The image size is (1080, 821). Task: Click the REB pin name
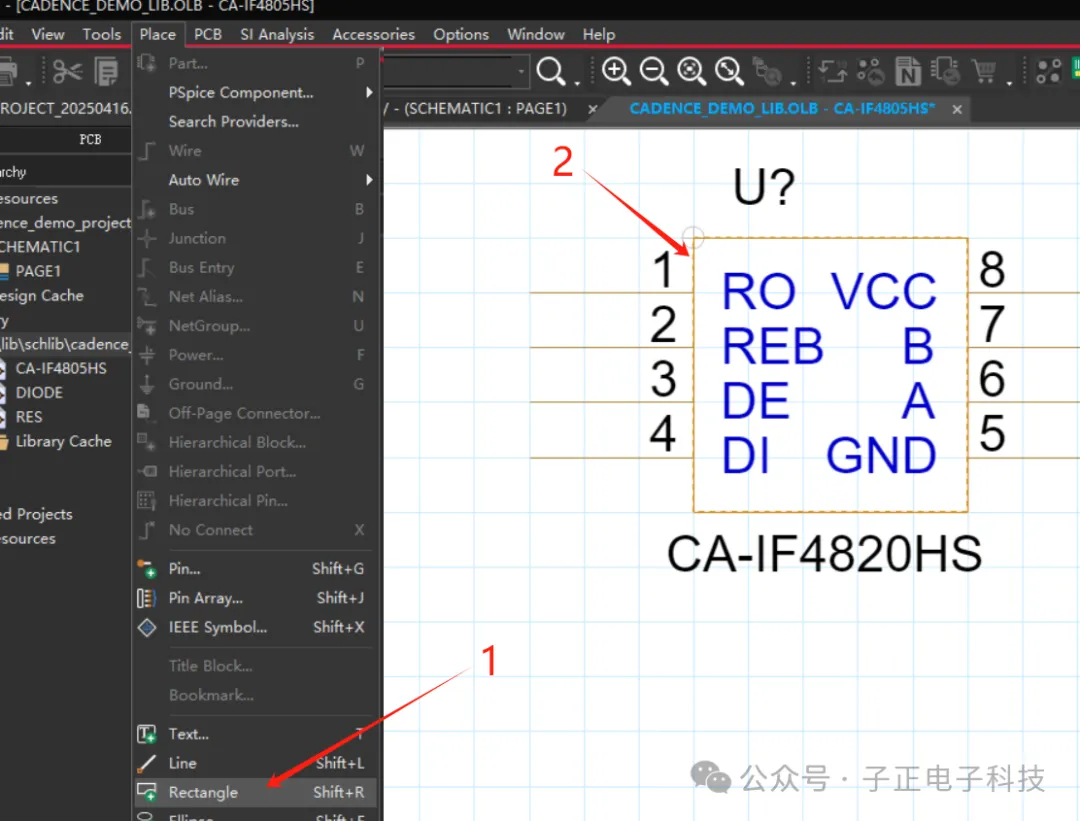coord(773,346)
